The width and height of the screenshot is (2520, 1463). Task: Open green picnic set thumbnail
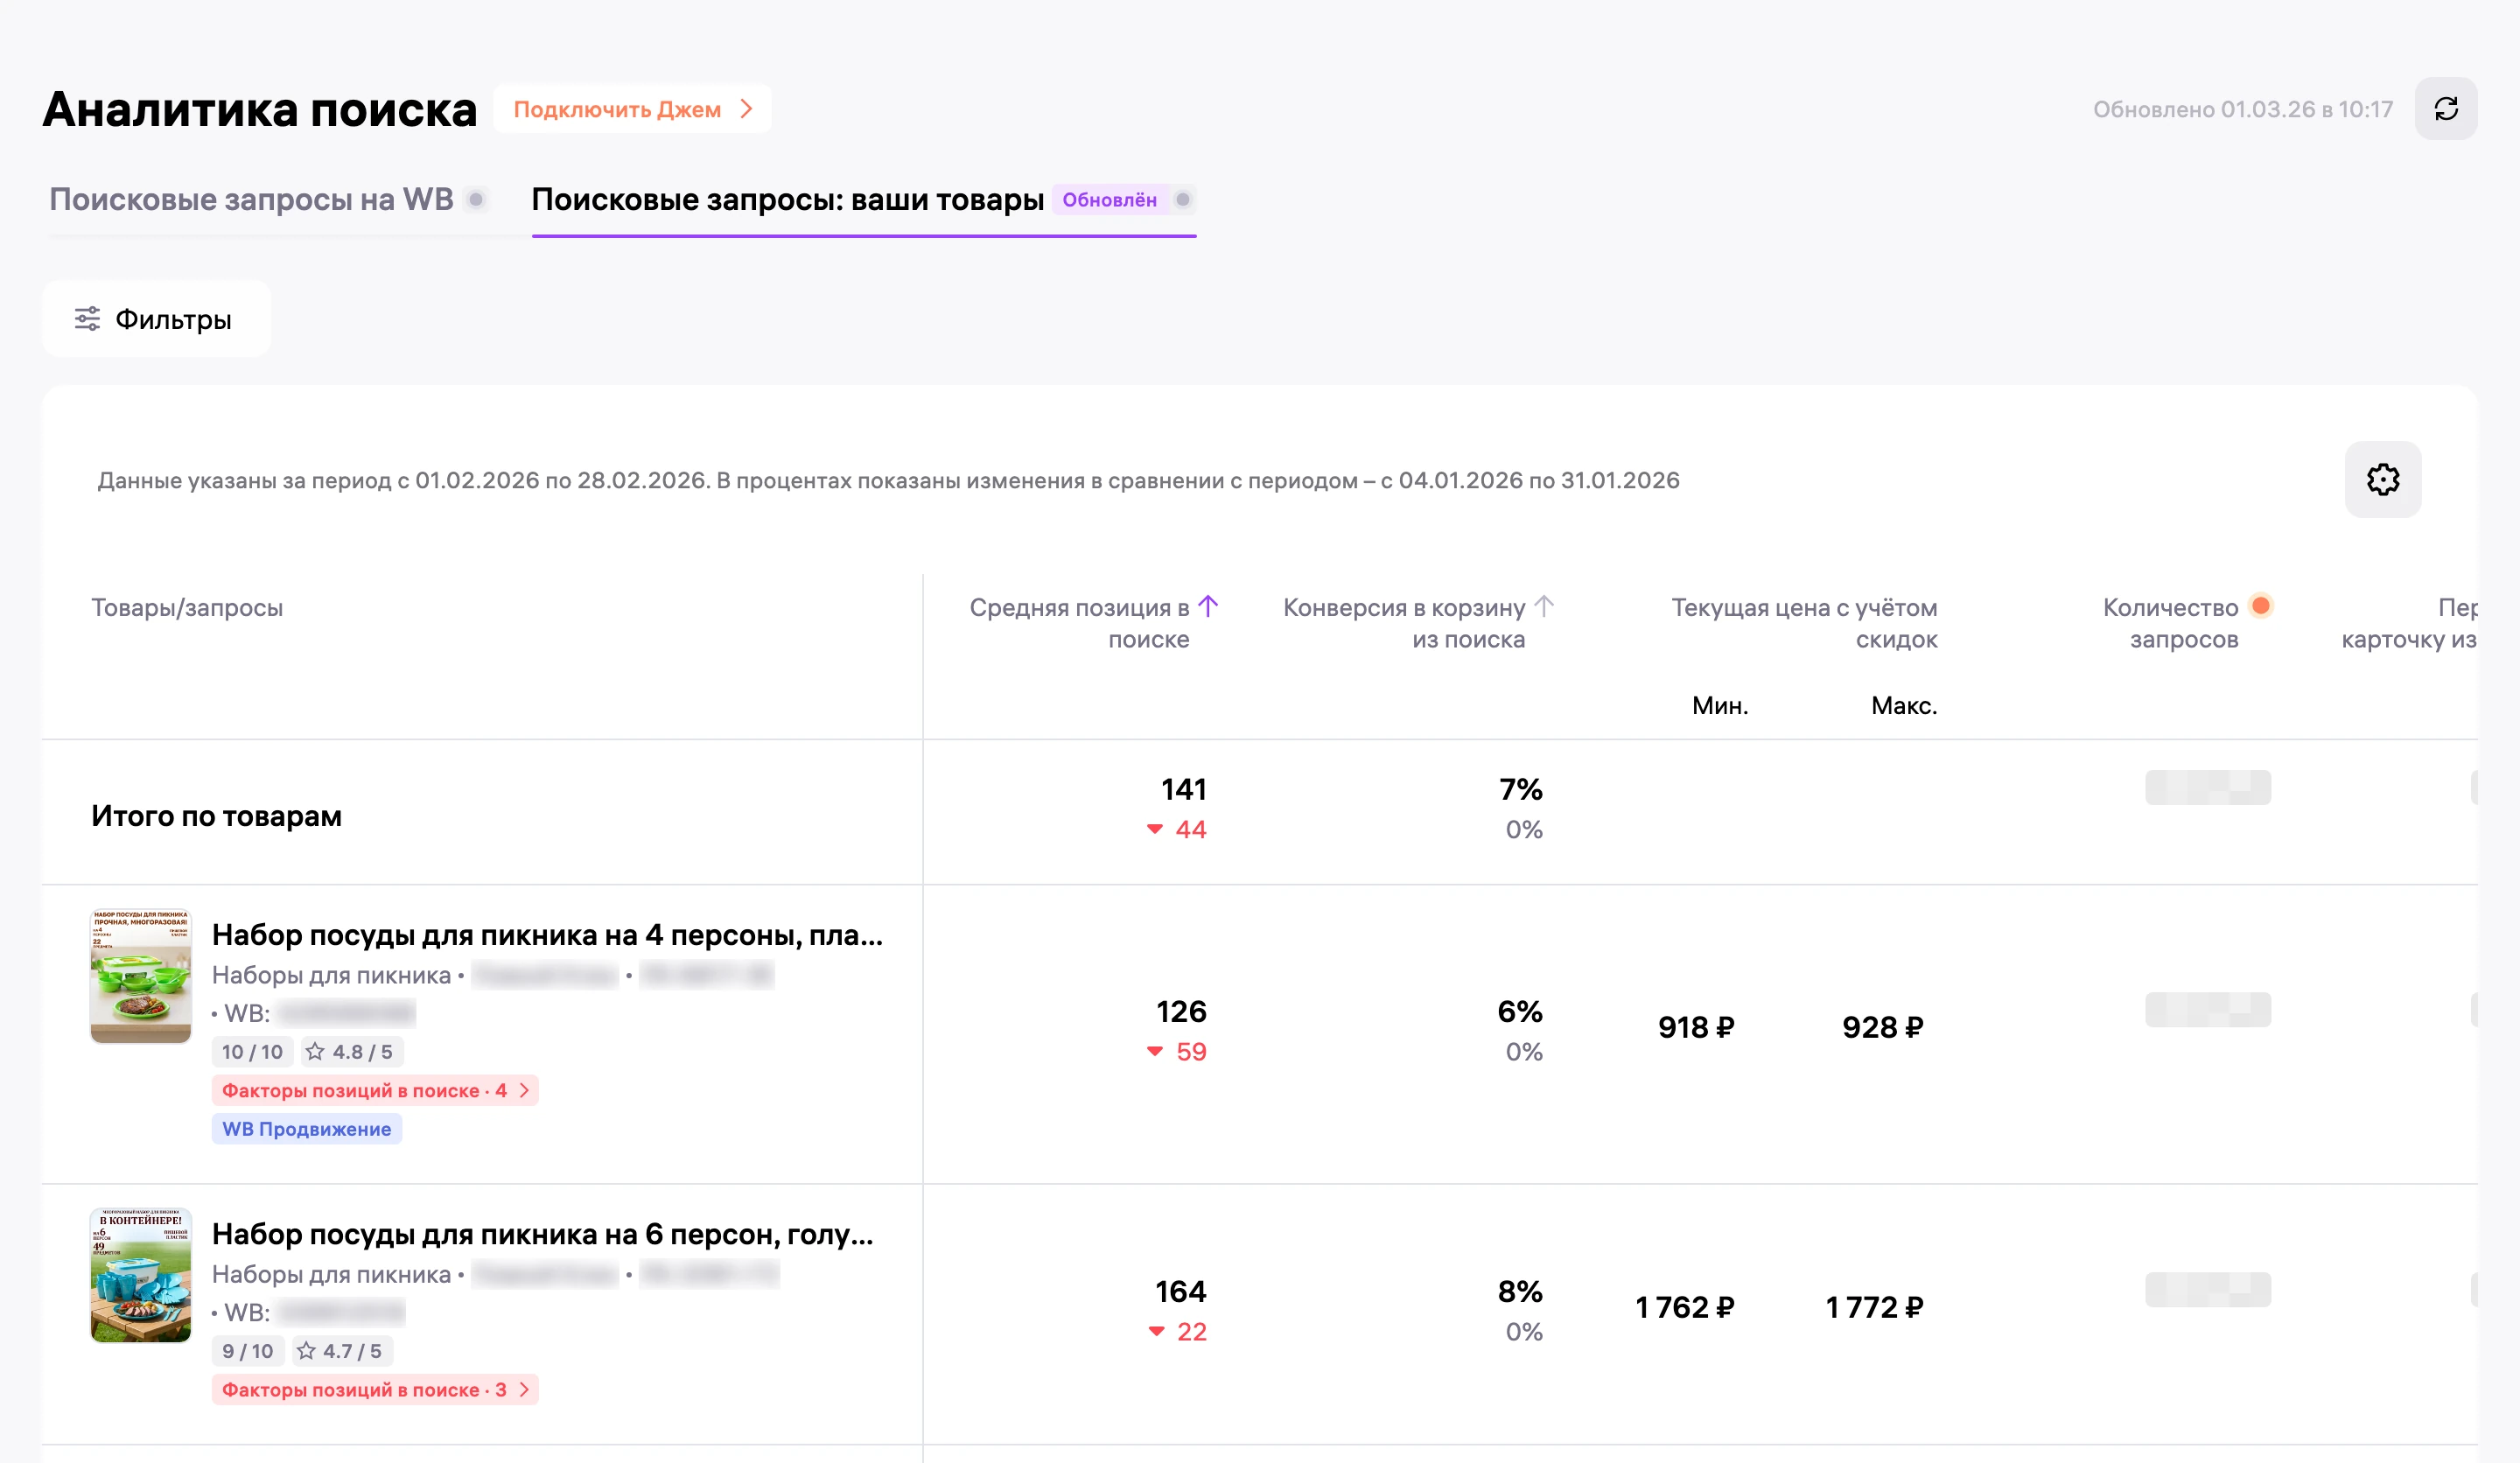(x=141, y=976)
